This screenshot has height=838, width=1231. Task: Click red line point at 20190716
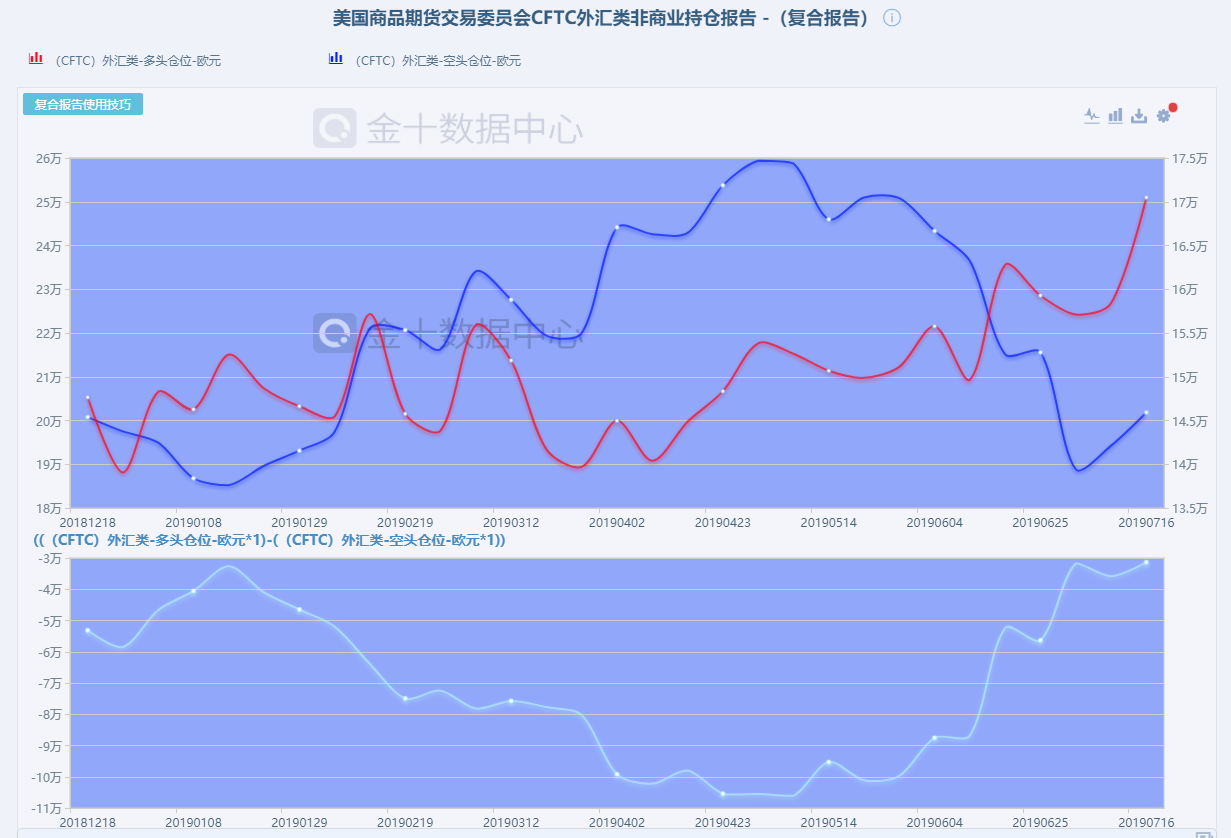(1146, 198)
